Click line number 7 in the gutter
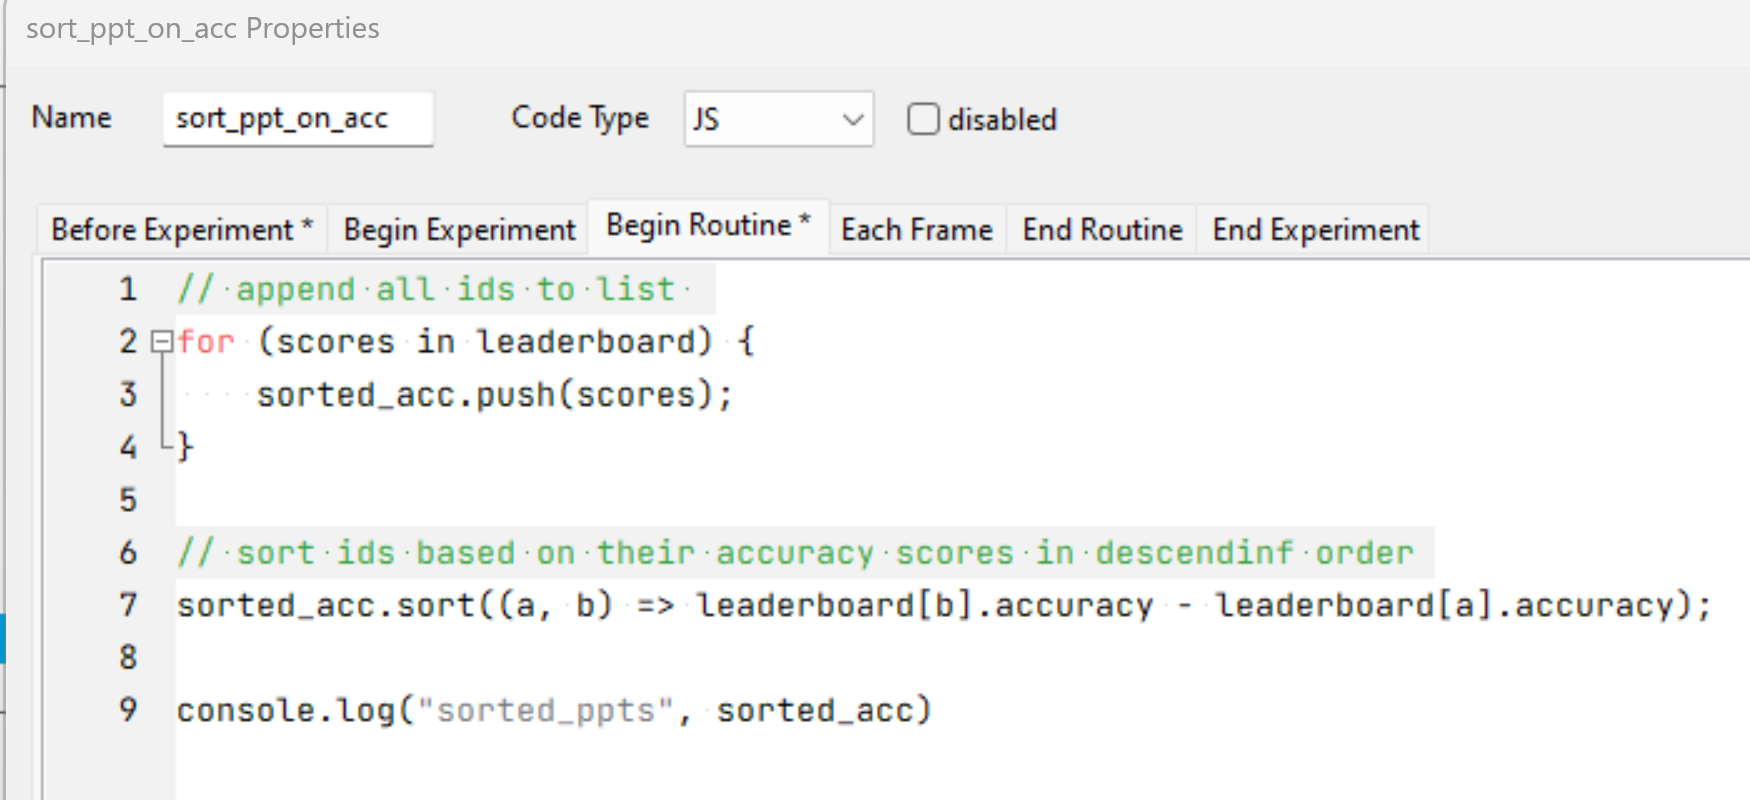Screen dimensions: 1750x800 pyautogui.click(x=128, y=605)
